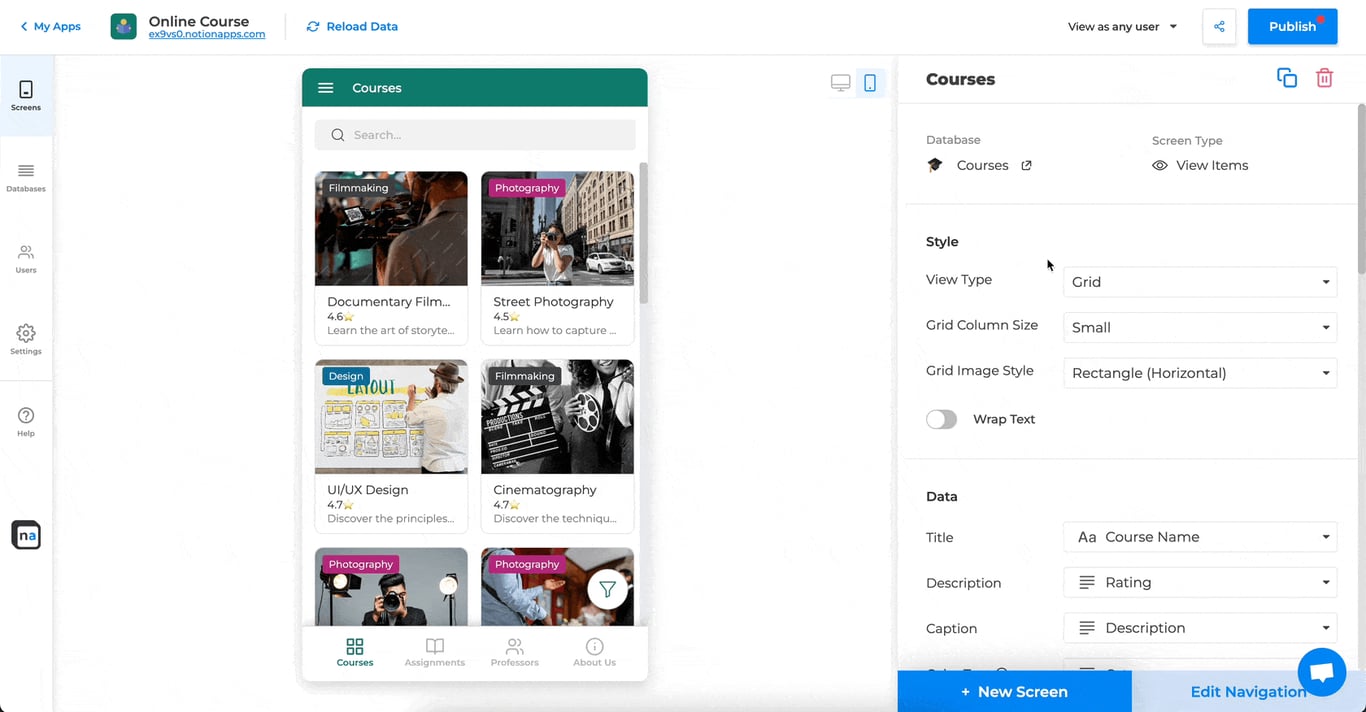The height and width of the screenshot is (712, 1366).
Task: Click the Filmmaking tag on Cinematography card
Action: [x=524, y=376]
